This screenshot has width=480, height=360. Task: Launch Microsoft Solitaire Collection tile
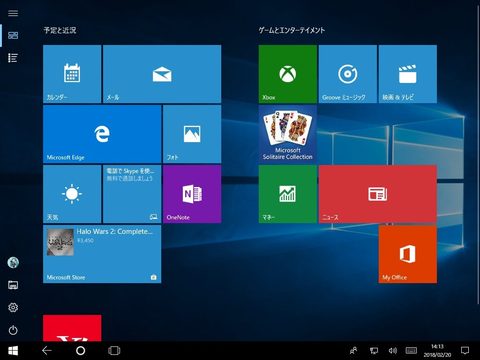click(x=288, y=134)
